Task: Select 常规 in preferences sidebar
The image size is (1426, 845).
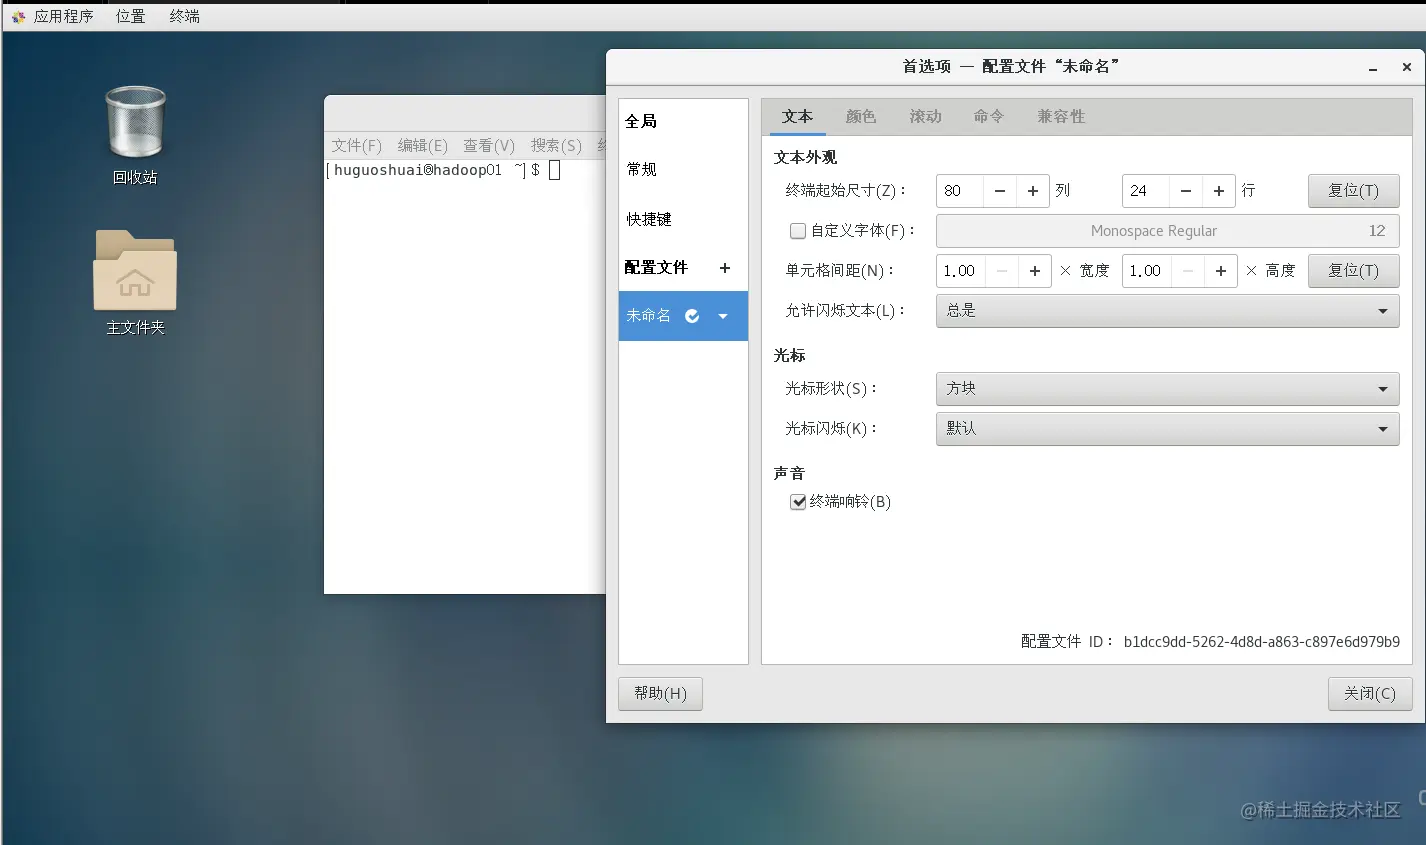Action: (683, 169)
